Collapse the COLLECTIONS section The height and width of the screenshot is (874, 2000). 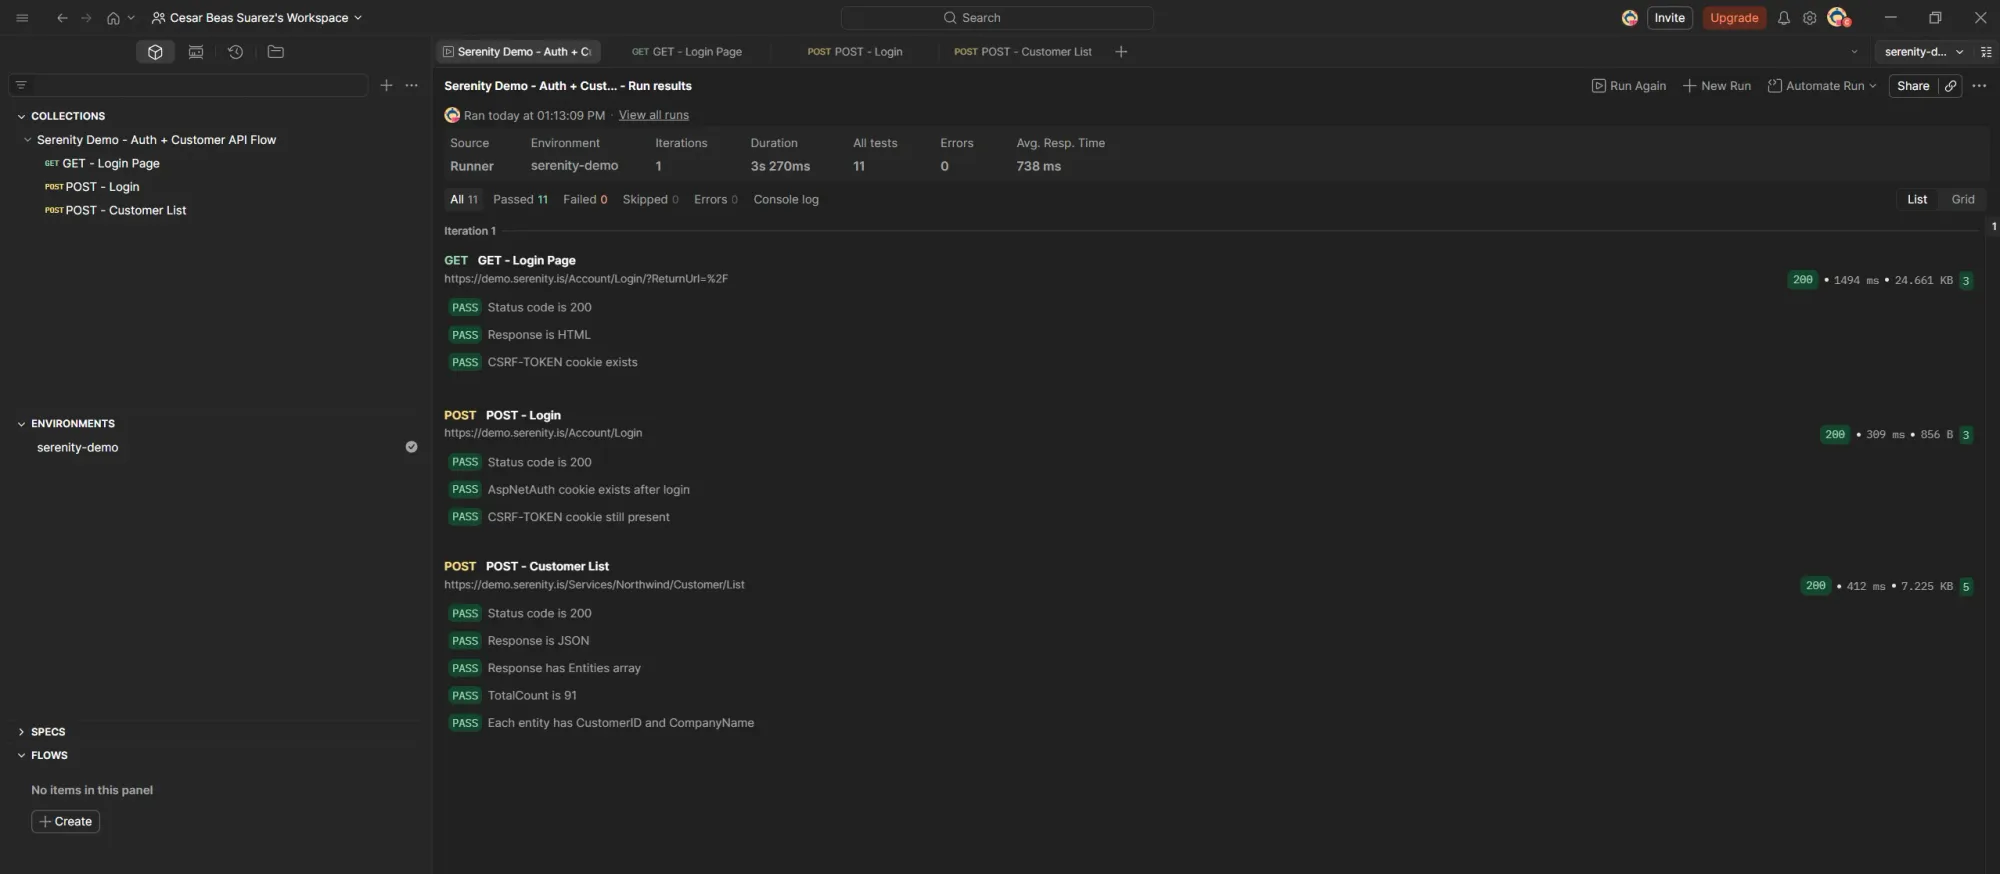coord(21,116)
